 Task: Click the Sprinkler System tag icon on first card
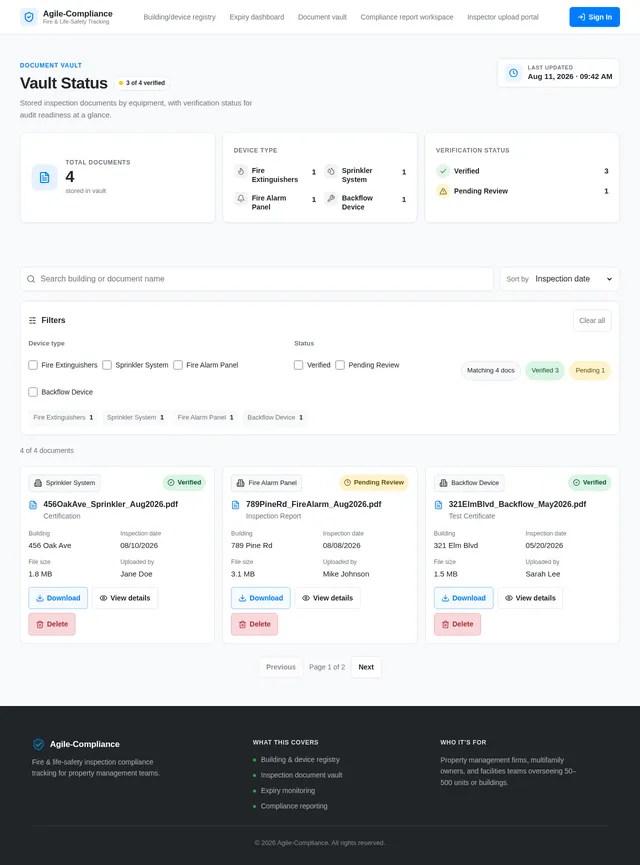(x=38, y=483)
